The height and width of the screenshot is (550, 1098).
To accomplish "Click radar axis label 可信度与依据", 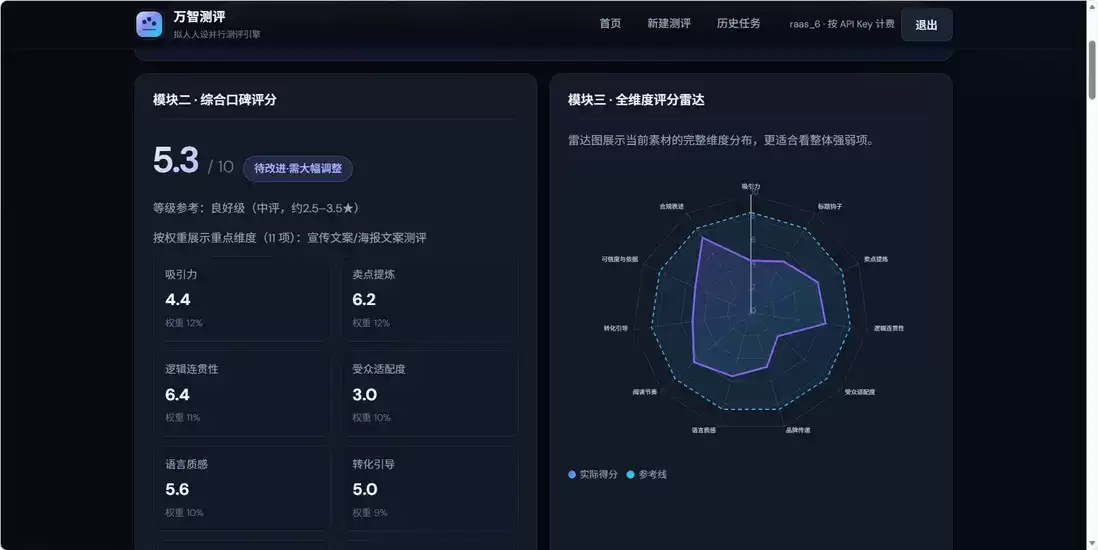I will [x=620, y=259].
